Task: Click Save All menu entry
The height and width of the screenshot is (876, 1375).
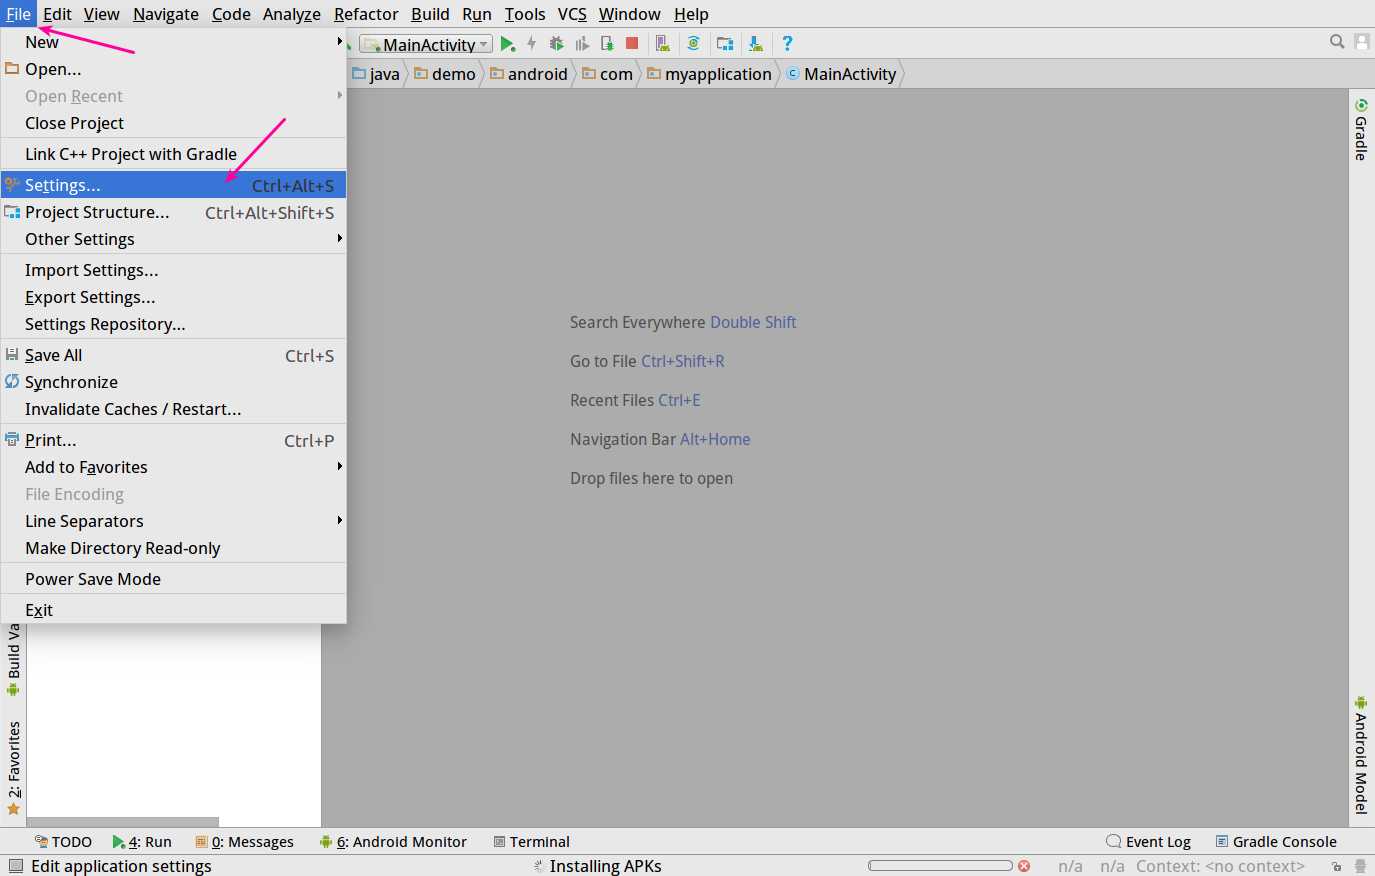Action: pos(173,355)
